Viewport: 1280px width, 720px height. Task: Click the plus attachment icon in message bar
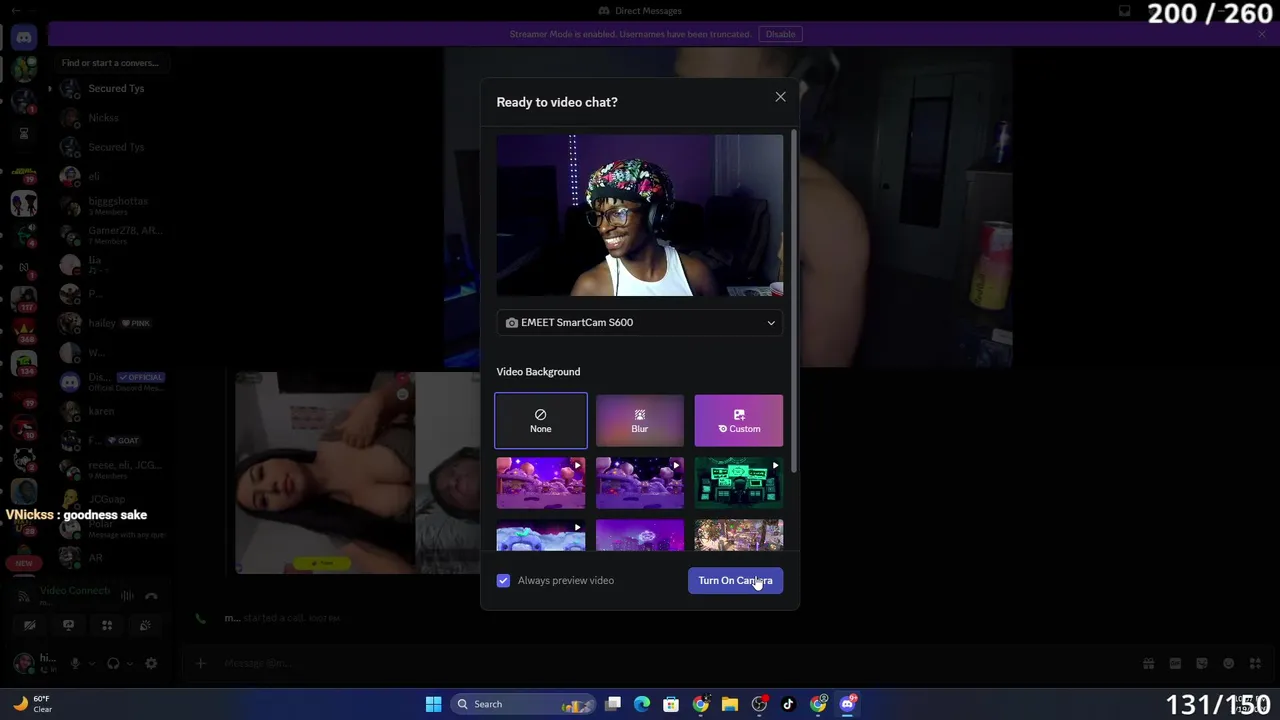click(x=200, y=663)
